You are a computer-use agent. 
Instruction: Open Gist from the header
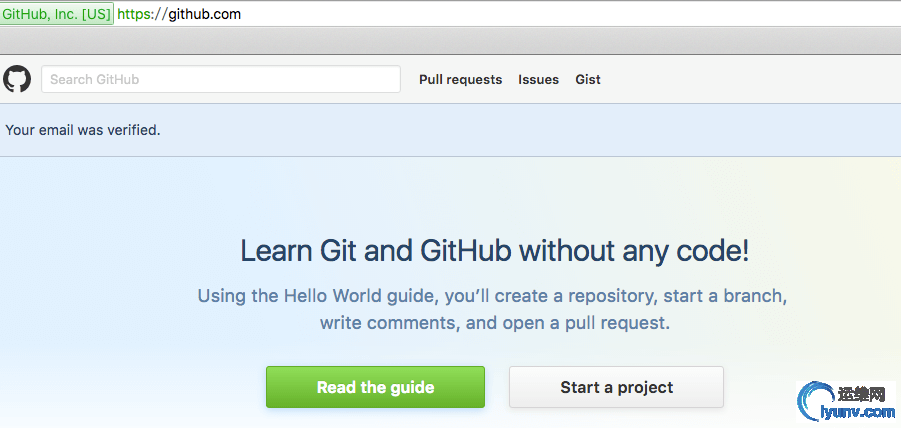(x=588, y=79)
